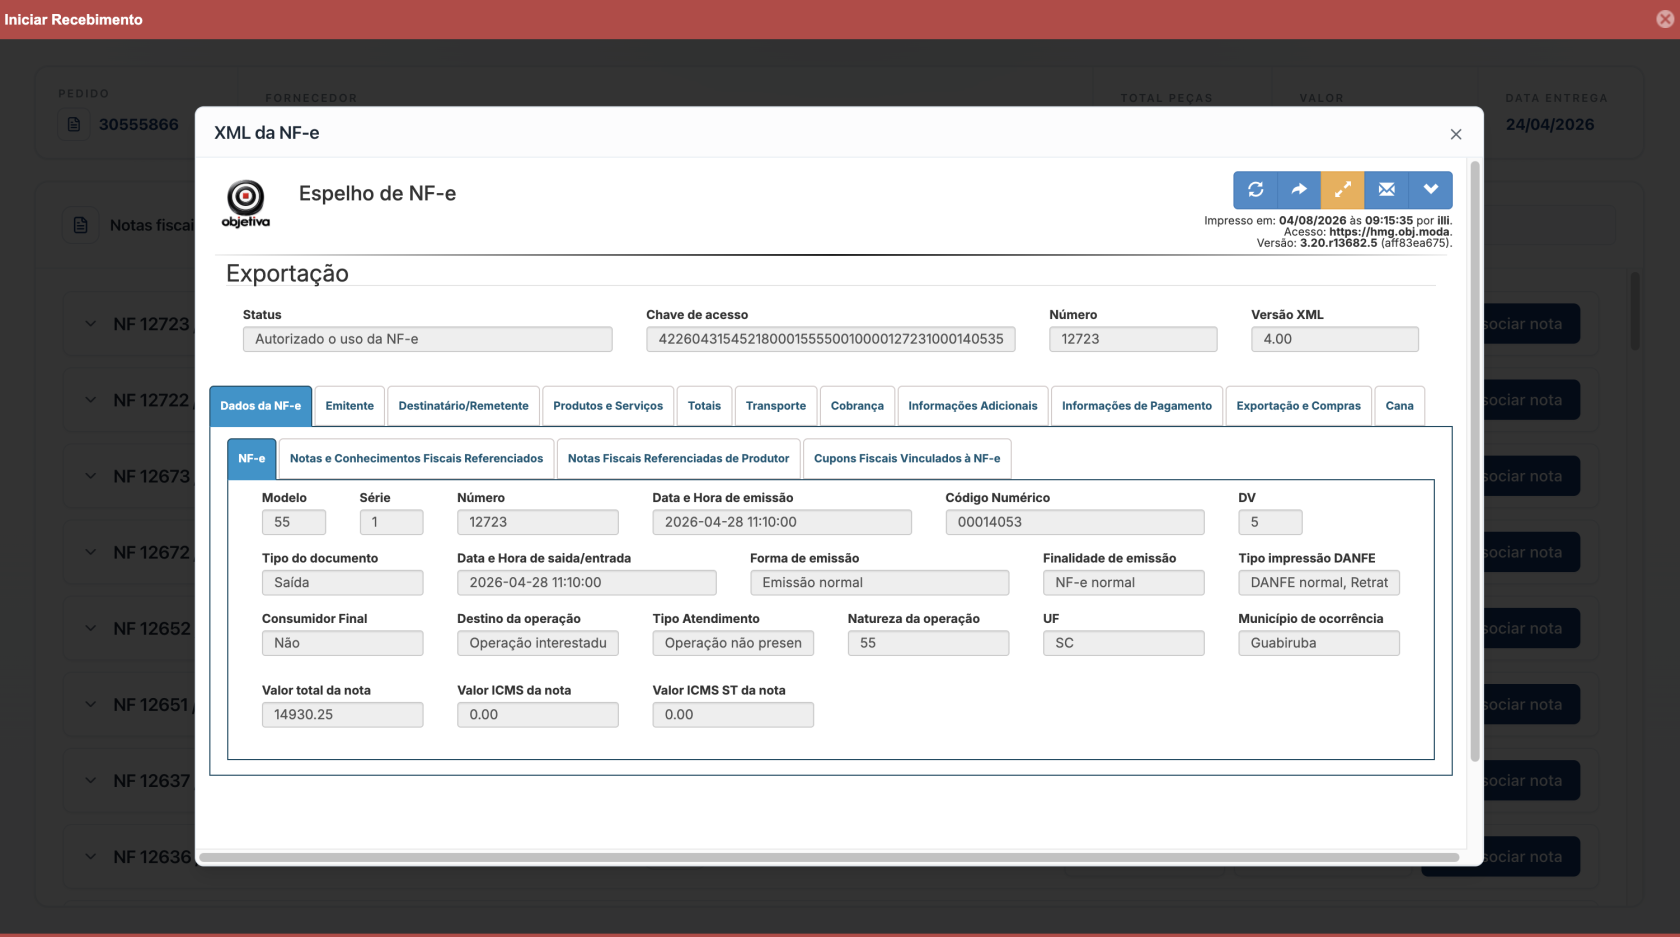
Task: Click the Modelo field showing 55
Action: pos(293,522)
